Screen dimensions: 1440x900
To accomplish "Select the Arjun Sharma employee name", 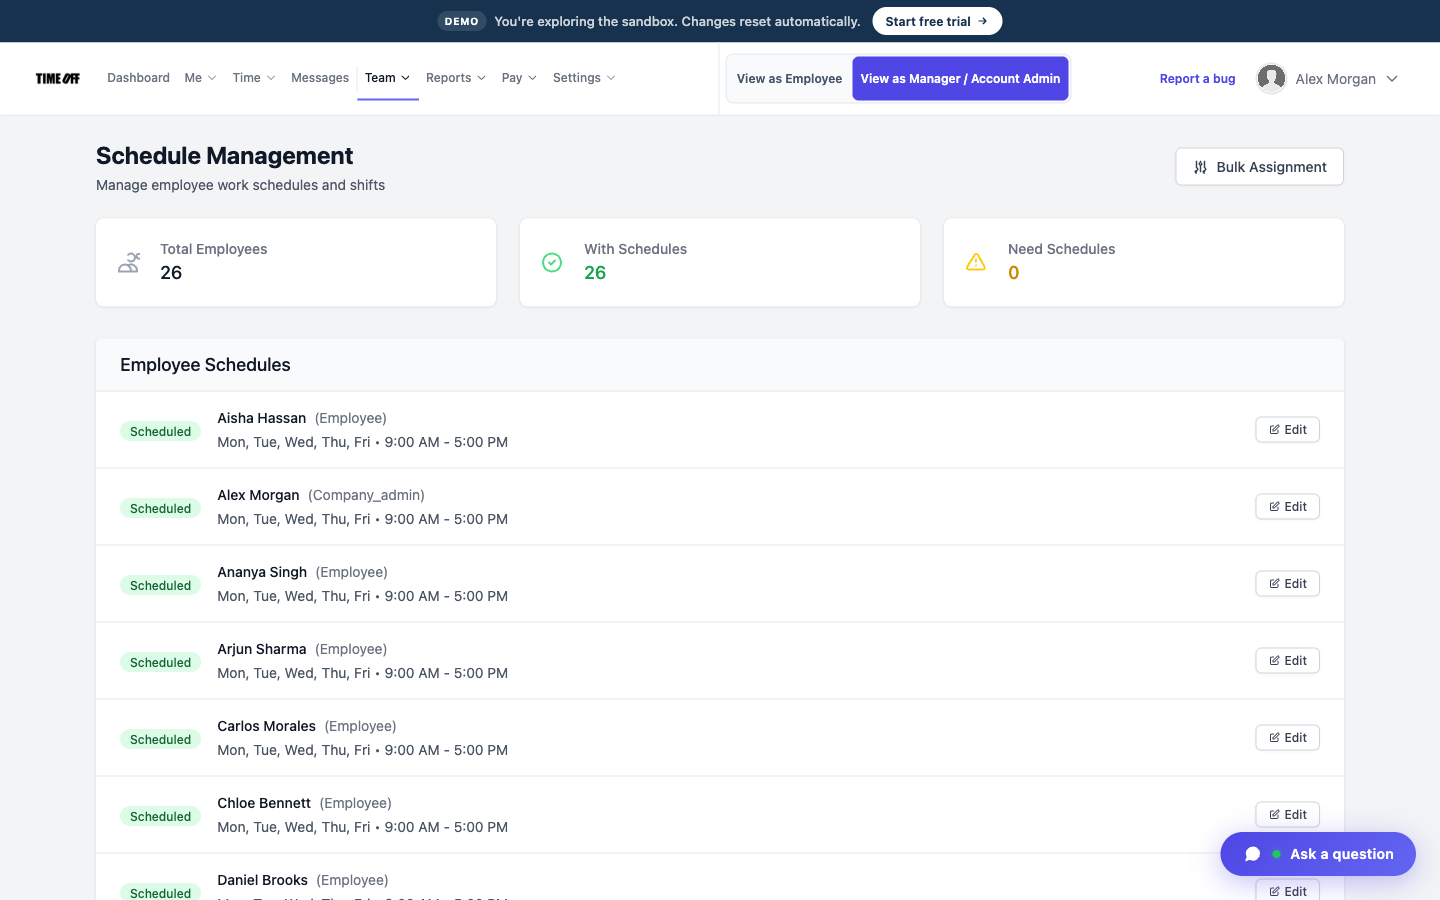I will (x=262, y=649).
